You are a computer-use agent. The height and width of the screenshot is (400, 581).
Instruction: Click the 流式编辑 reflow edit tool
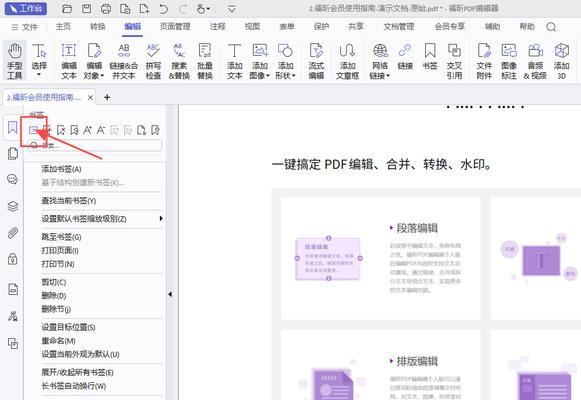[316, 61]
